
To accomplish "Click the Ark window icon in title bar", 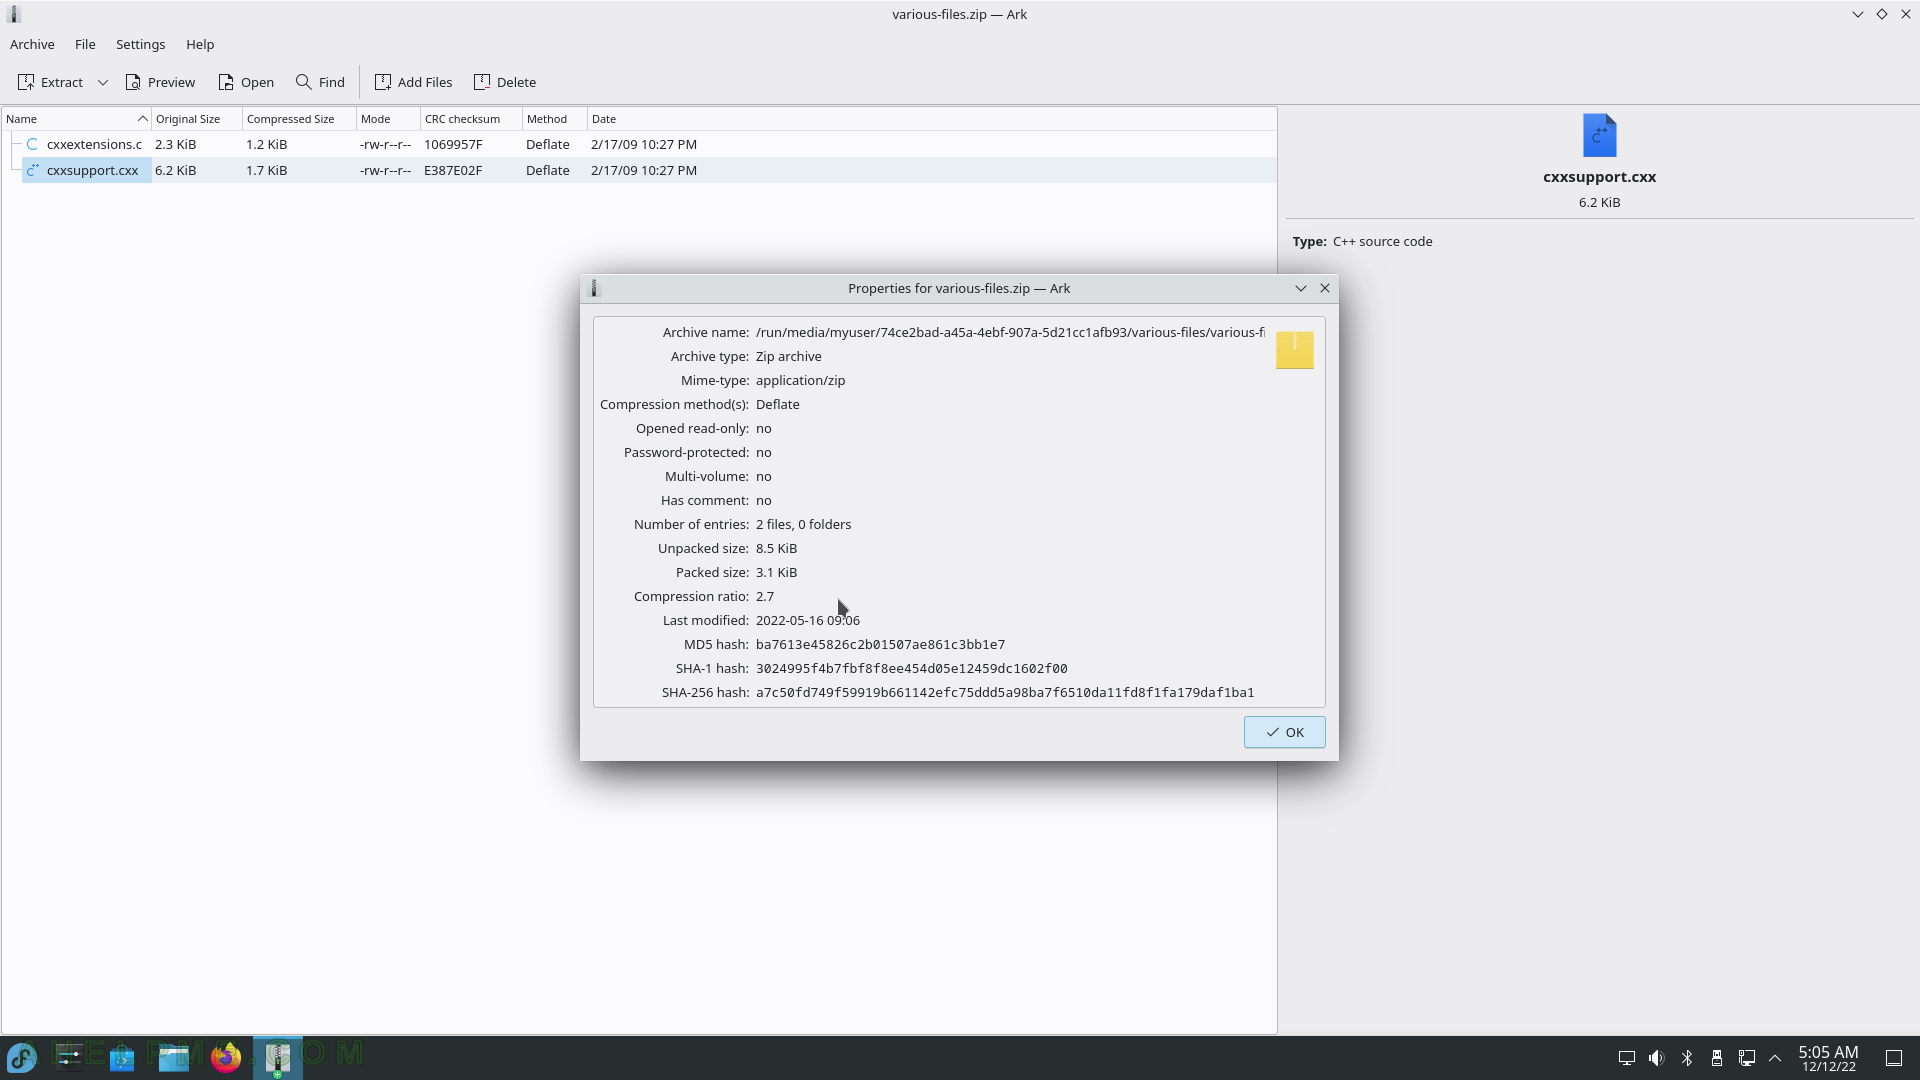I will pyautogui.click(x=15, y=14).
